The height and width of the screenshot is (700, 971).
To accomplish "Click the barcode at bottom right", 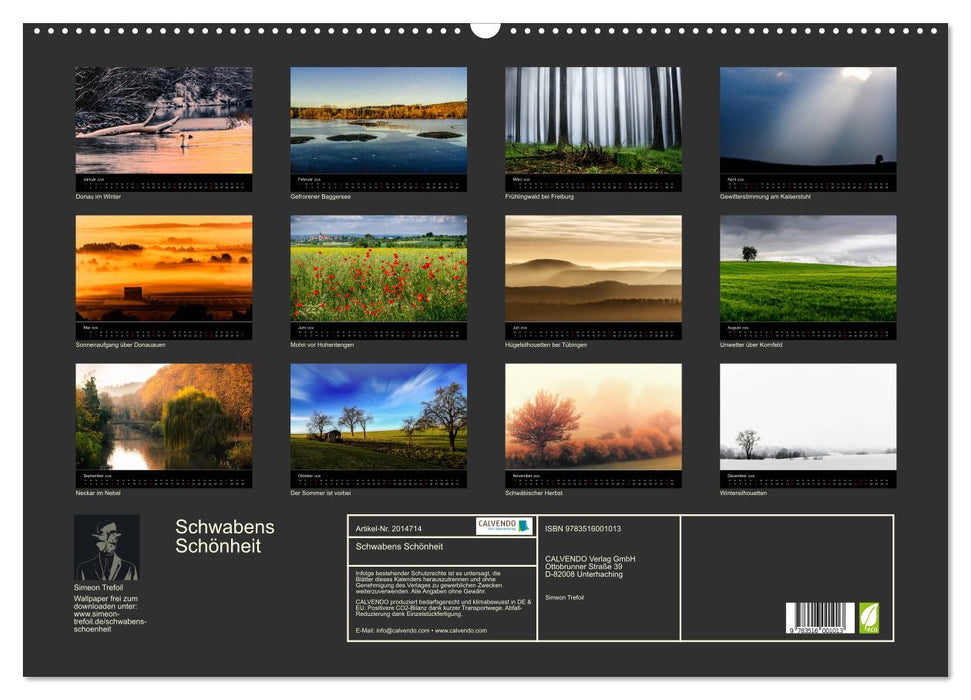I will [x=820, y=618].
